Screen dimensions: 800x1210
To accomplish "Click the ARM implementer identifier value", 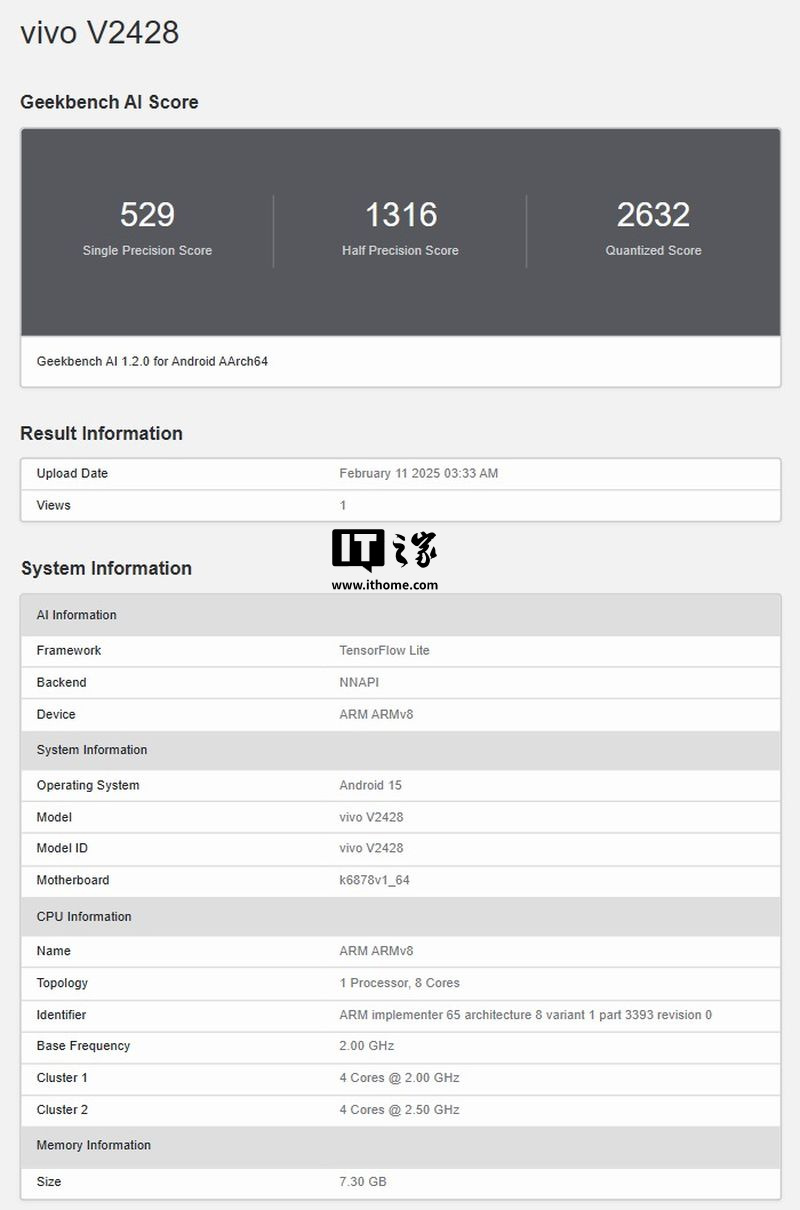I will [525, 1014].
